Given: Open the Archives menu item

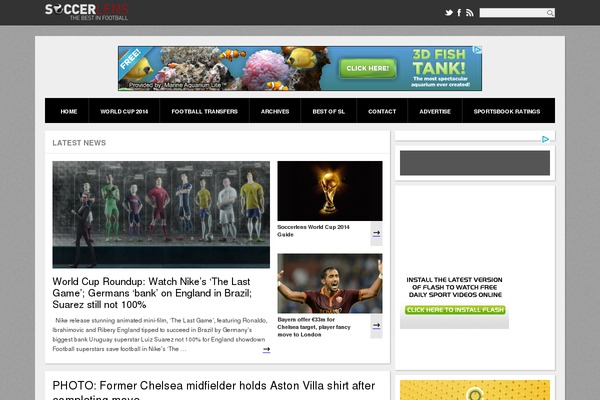Looking at the screenshot, I should tap(275, 111).
